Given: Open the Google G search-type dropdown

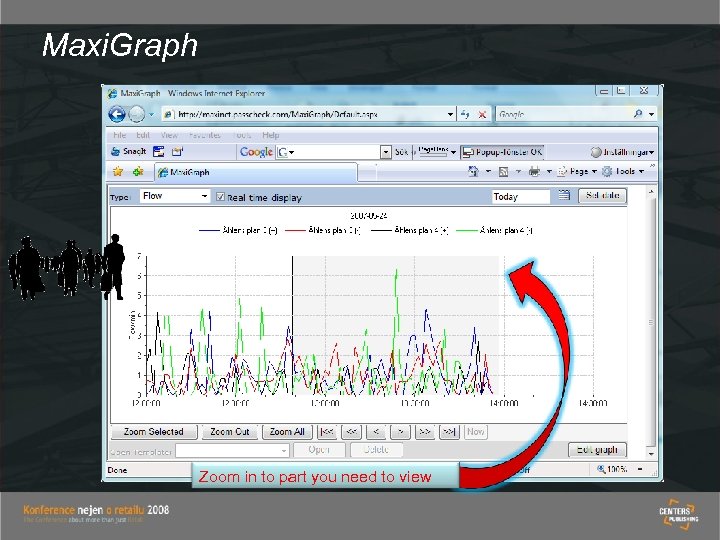Looking at the screenshot, I should pyautogui.click(x=285, y=152).
